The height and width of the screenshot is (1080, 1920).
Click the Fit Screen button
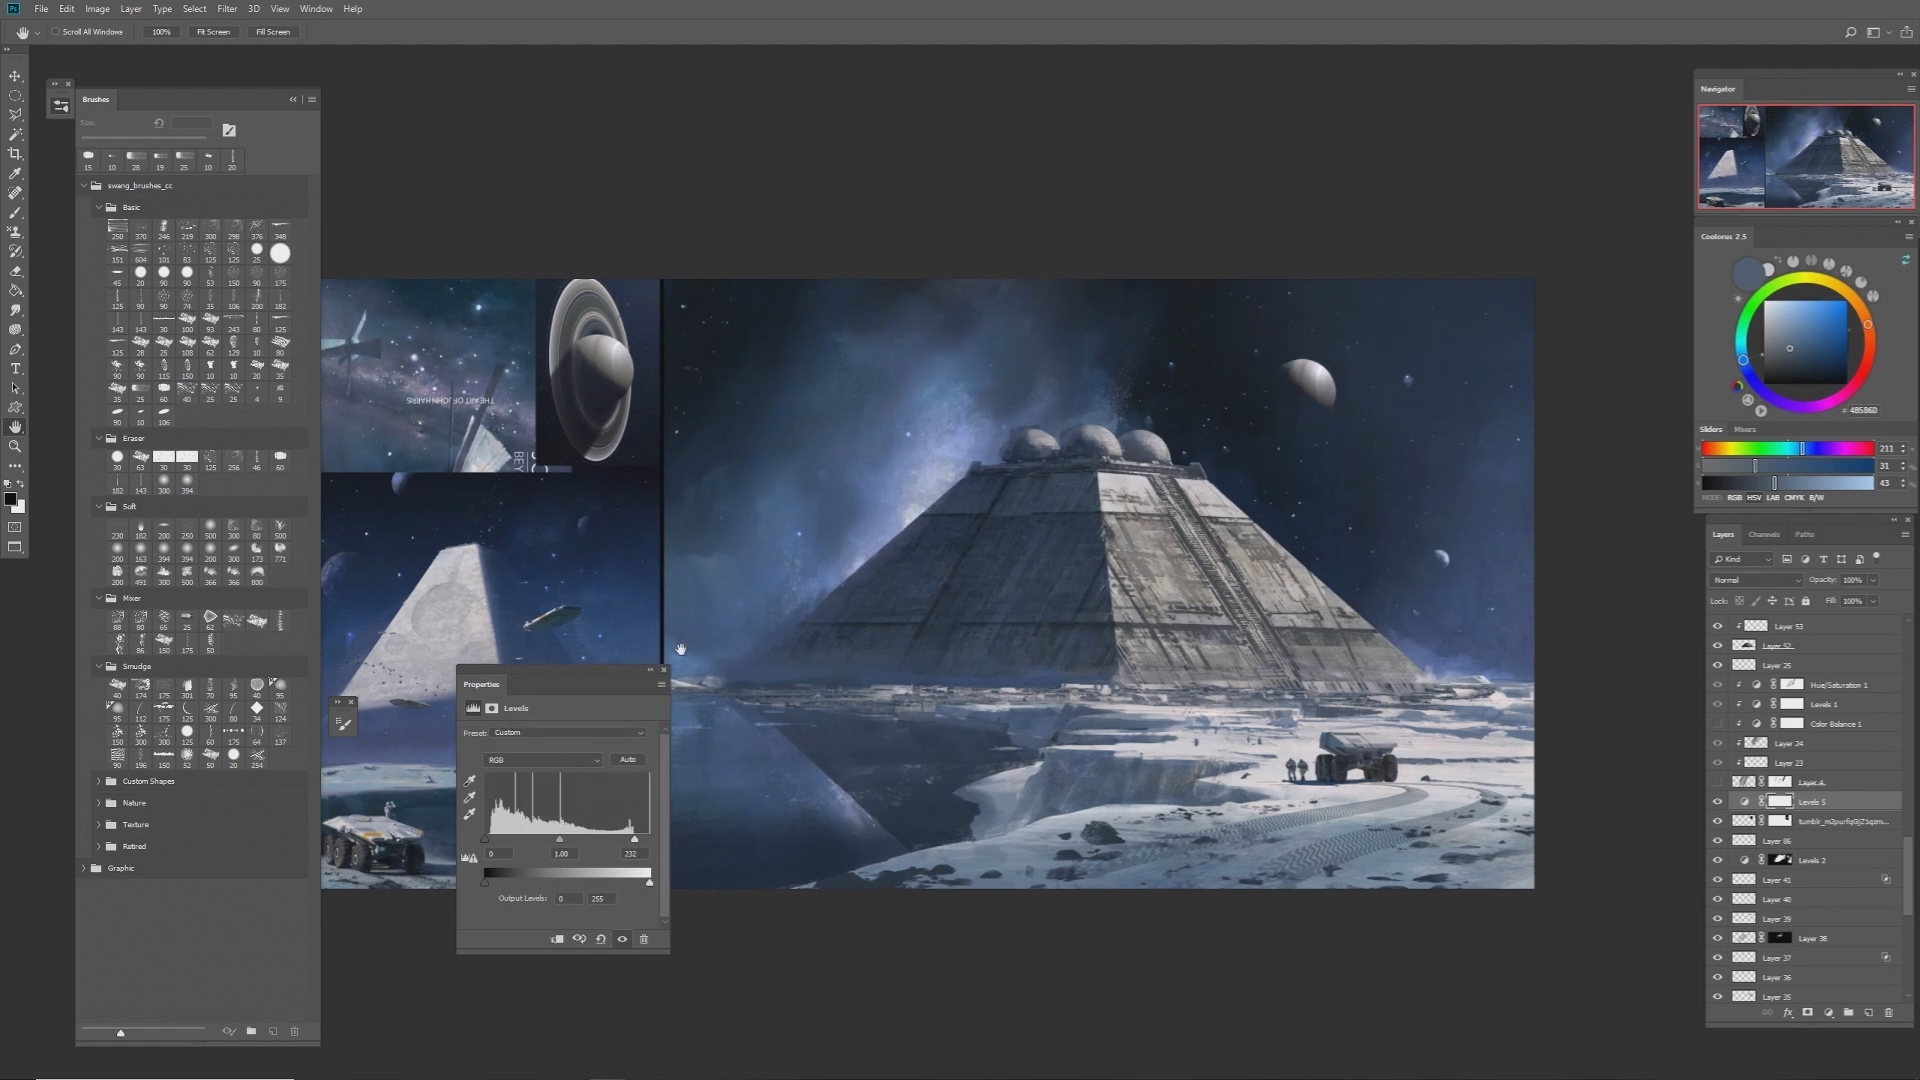click(x=213, y=32)
